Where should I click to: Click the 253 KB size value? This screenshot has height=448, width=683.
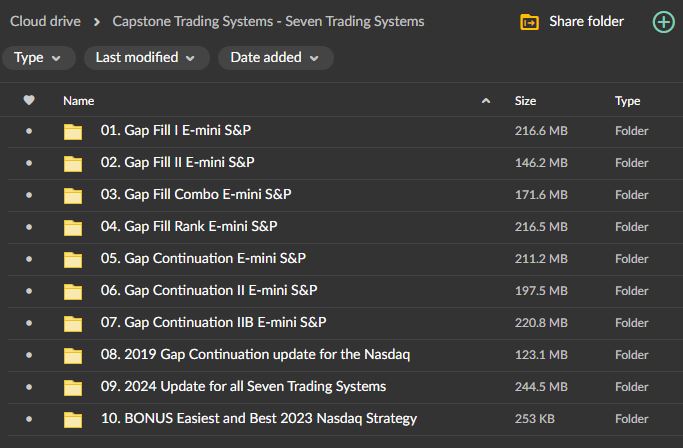pos(534,419)
